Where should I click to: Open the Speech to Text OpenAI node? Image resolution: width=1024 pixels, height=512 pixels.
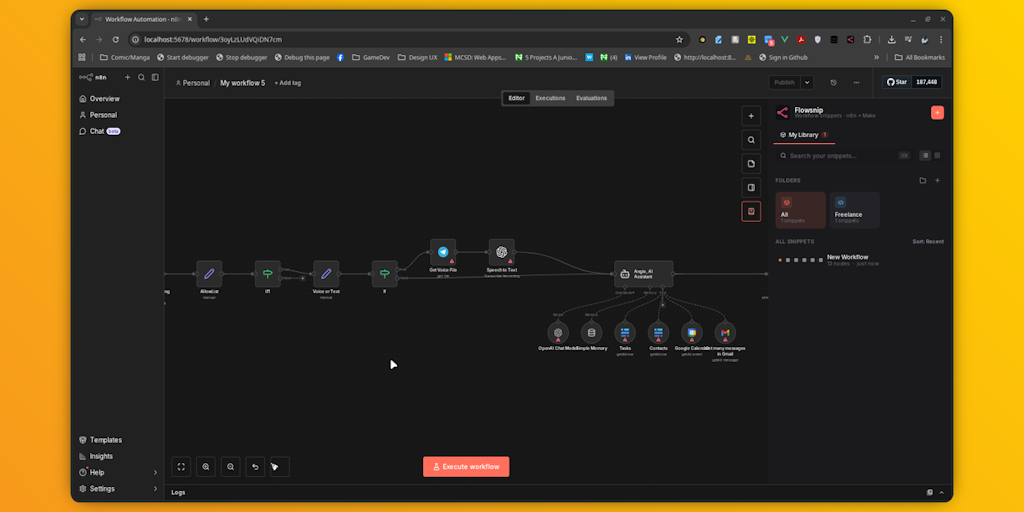click(x=502, y=251)
